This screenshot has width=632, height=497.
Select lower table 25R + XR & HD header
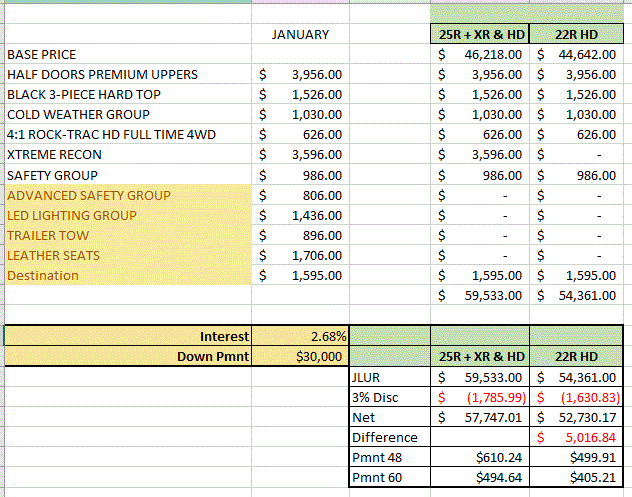coord(480,356)
